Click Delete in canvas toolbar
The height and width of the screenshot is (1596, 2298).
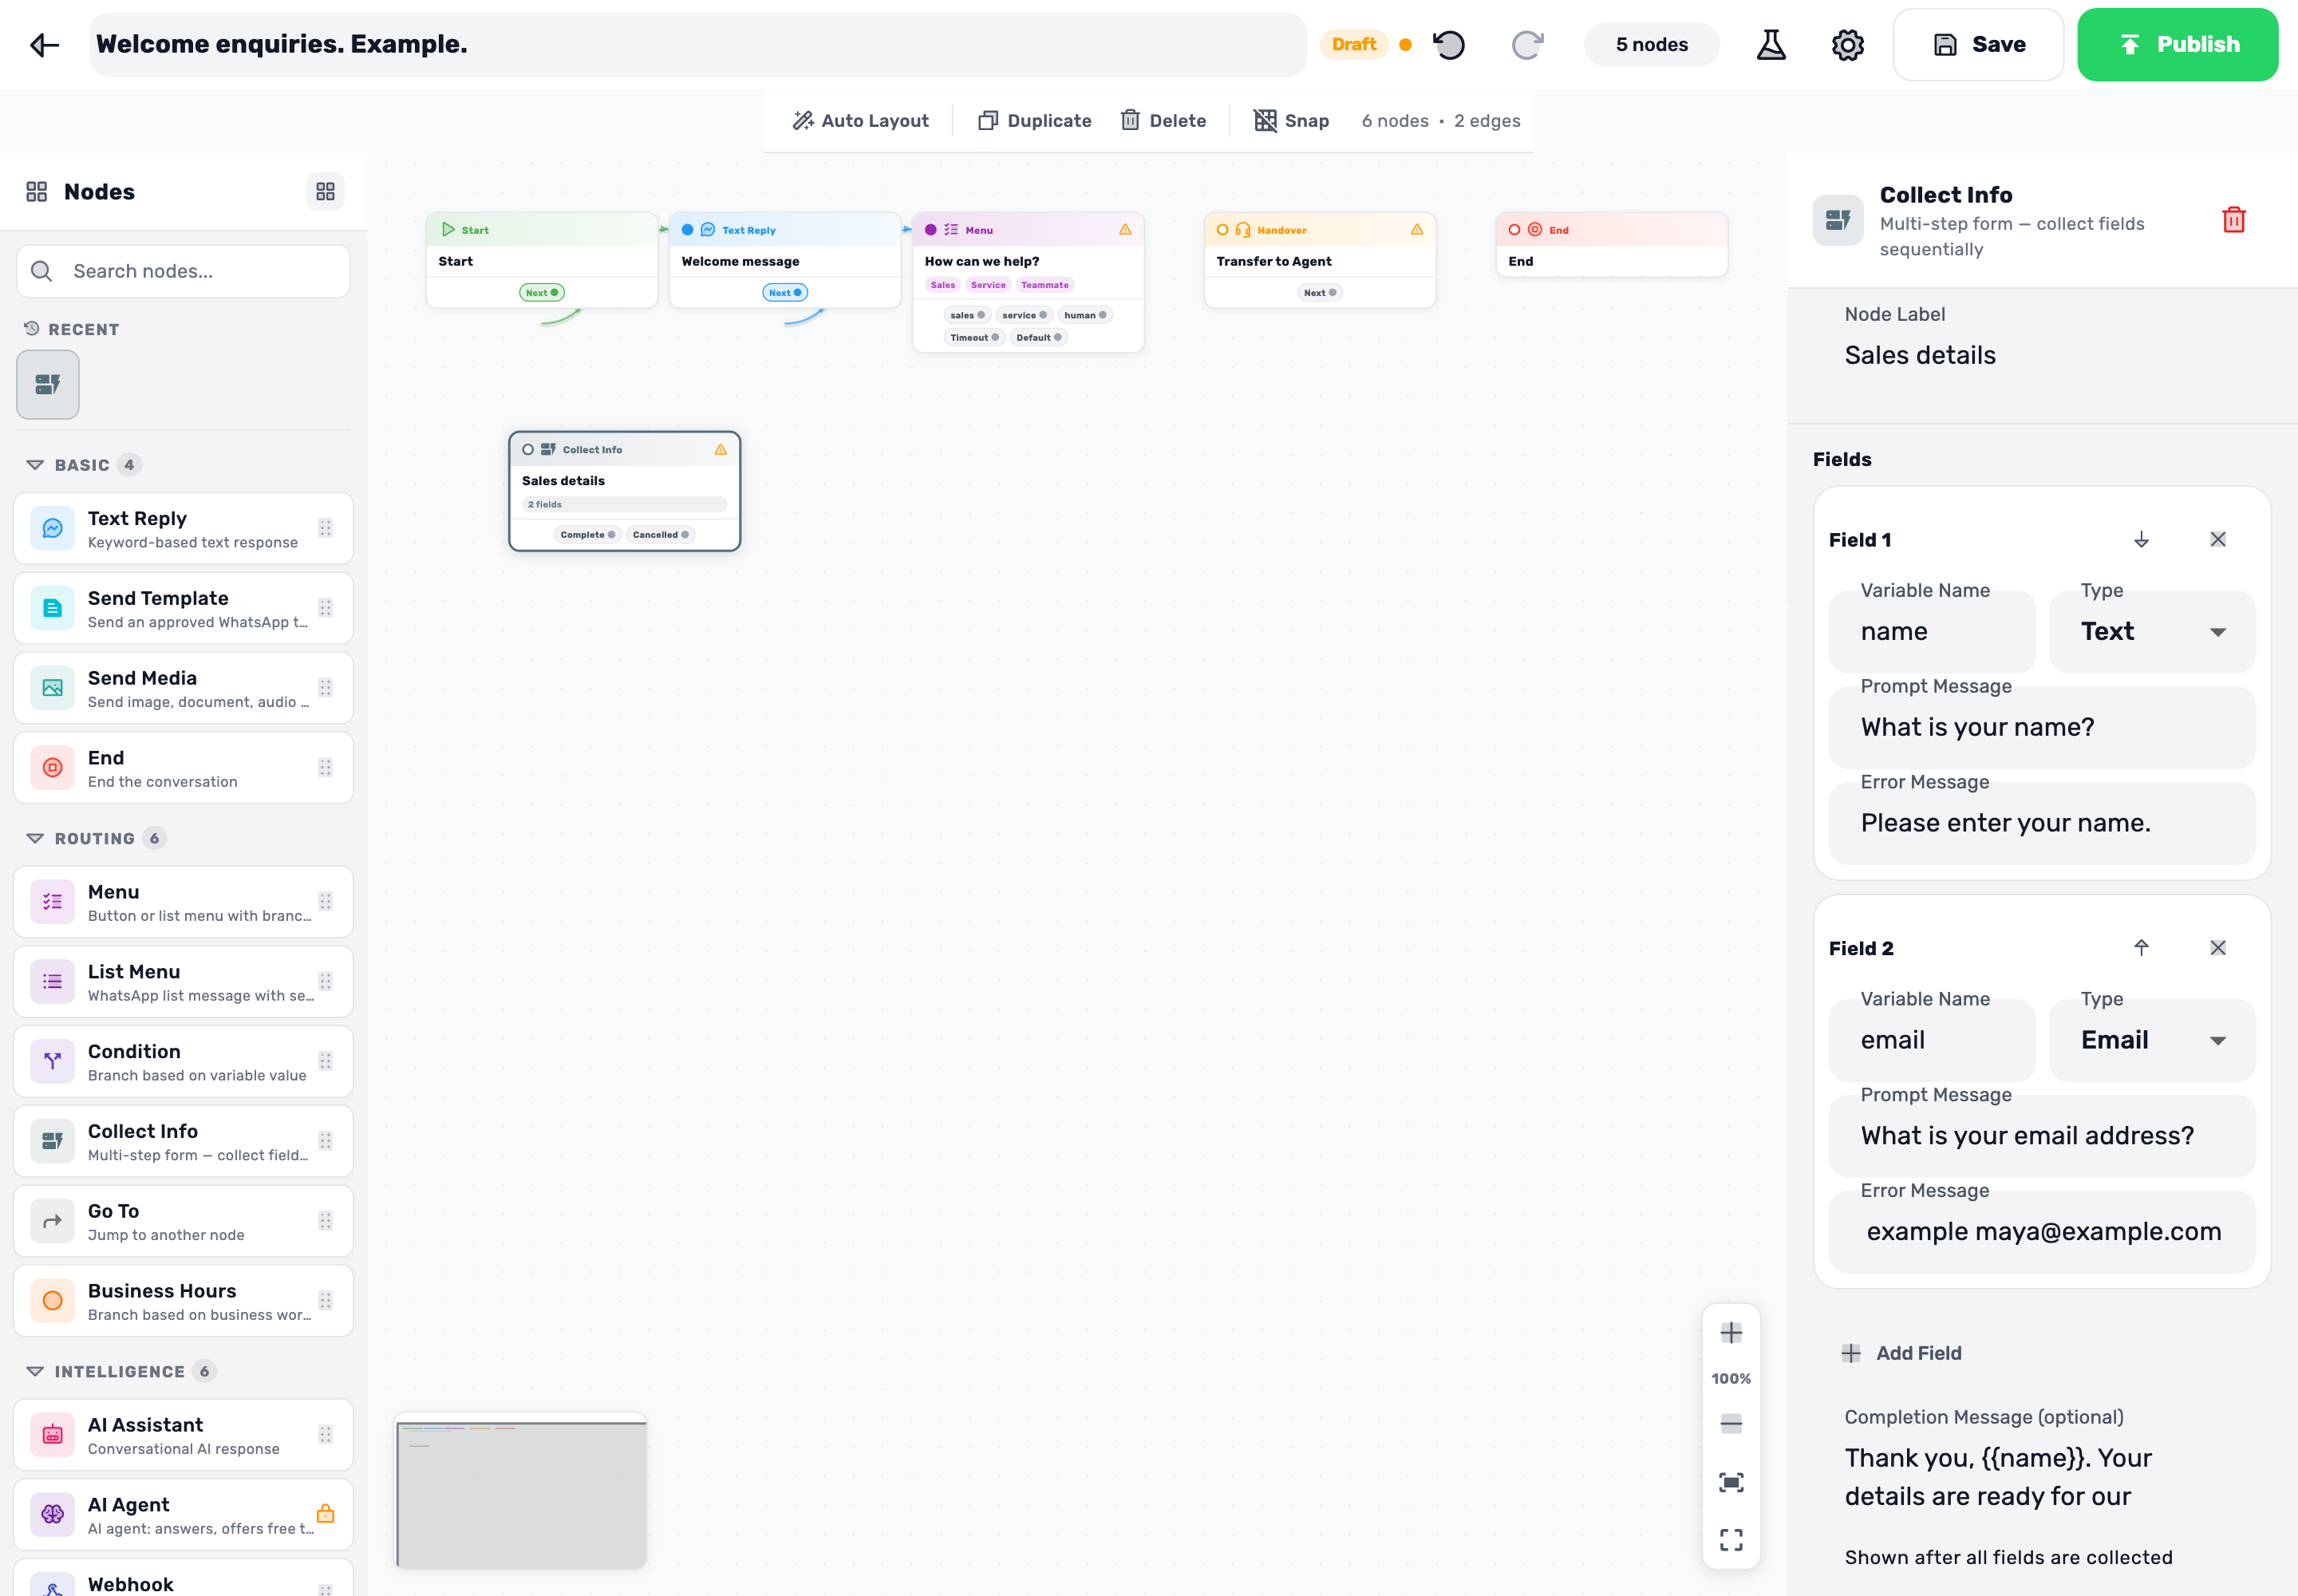(x=1163, y=121)
